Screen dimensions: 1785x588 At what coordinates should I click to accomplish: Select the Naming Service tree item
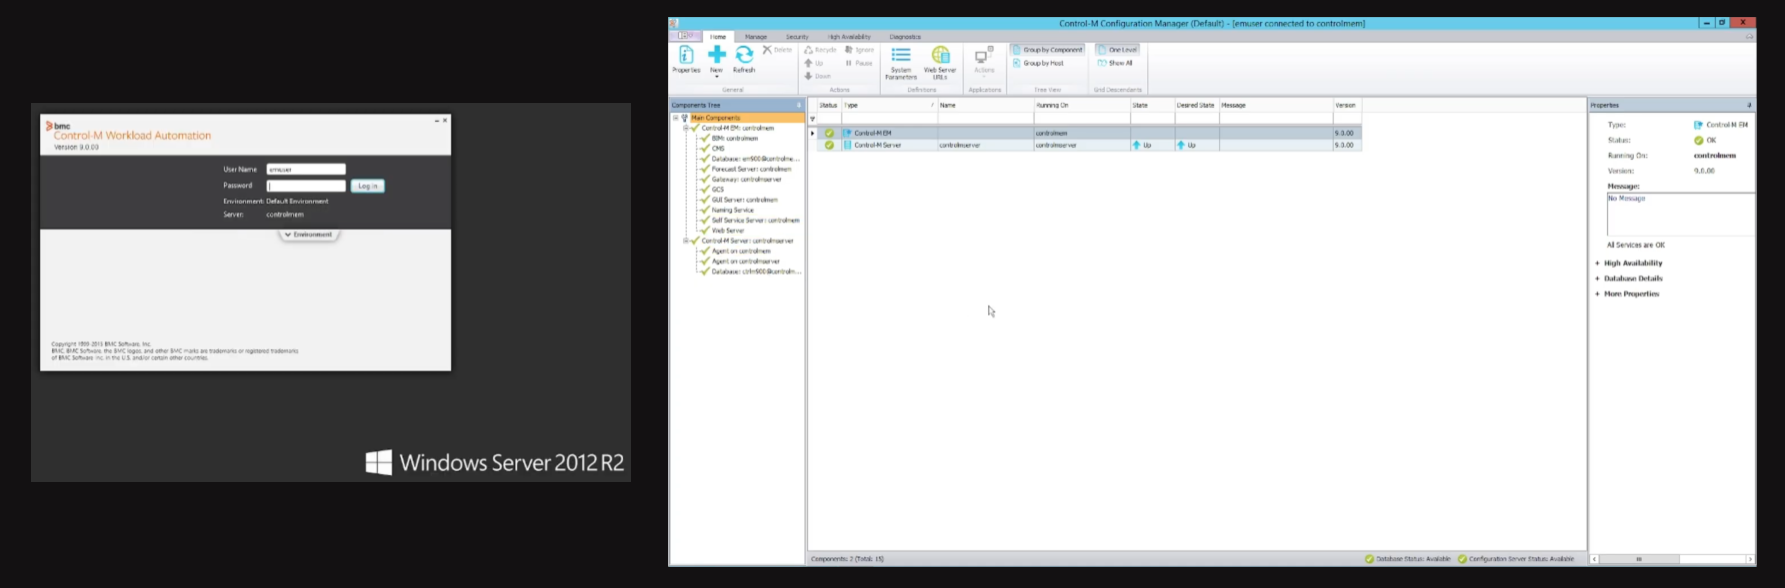[x=732, y=210]
